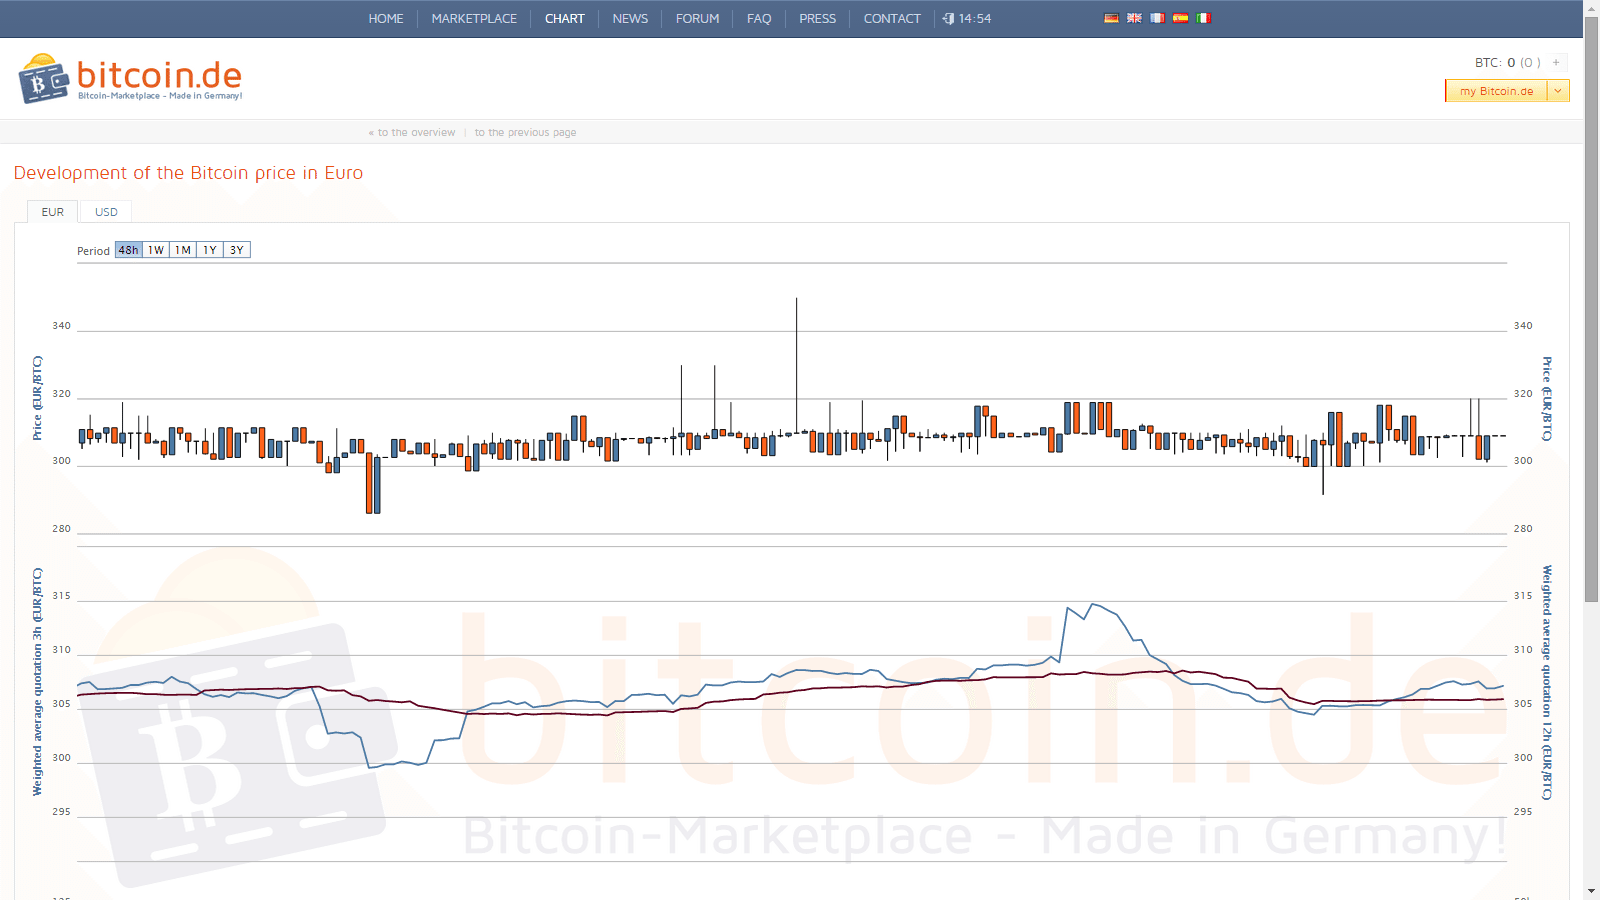Open the FORUM page

click(697, 18)
